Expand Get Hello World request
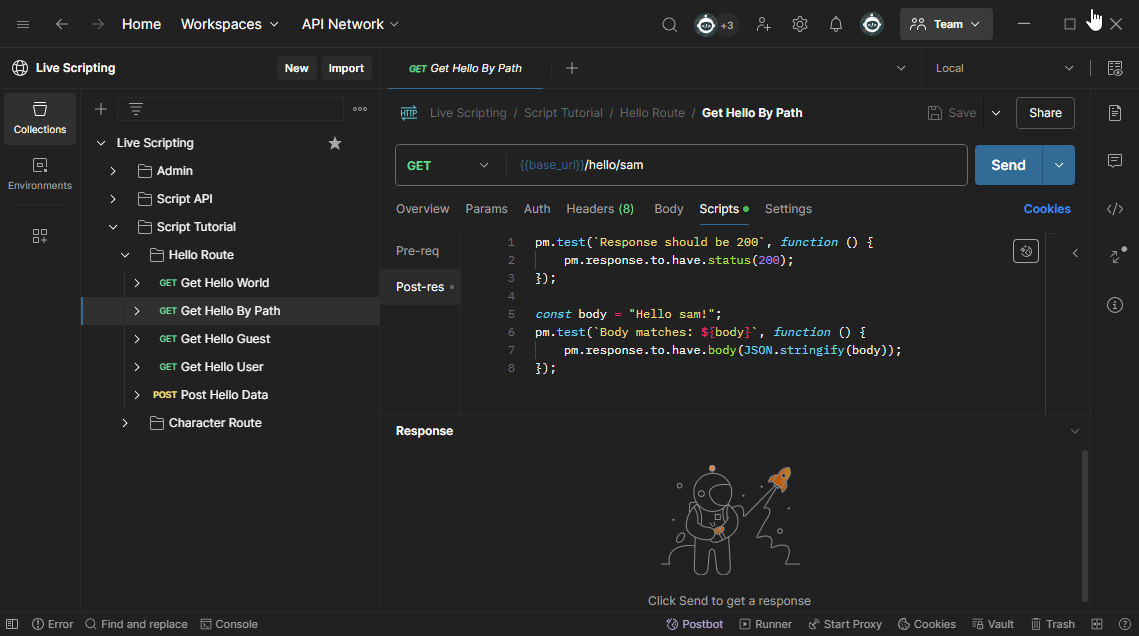 (x=137, y=283)
